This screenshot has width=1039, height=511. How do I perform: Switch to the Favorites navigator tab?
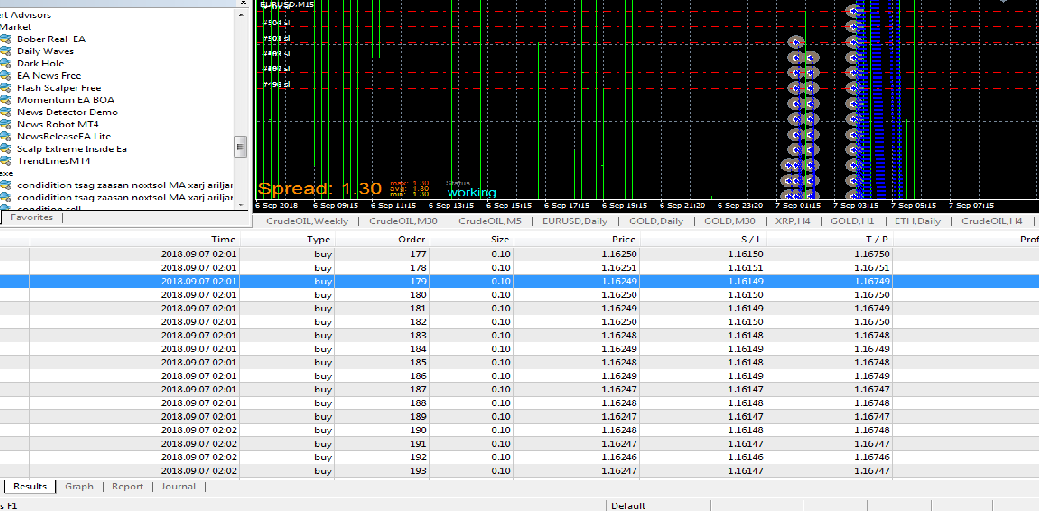pos(31,217)
